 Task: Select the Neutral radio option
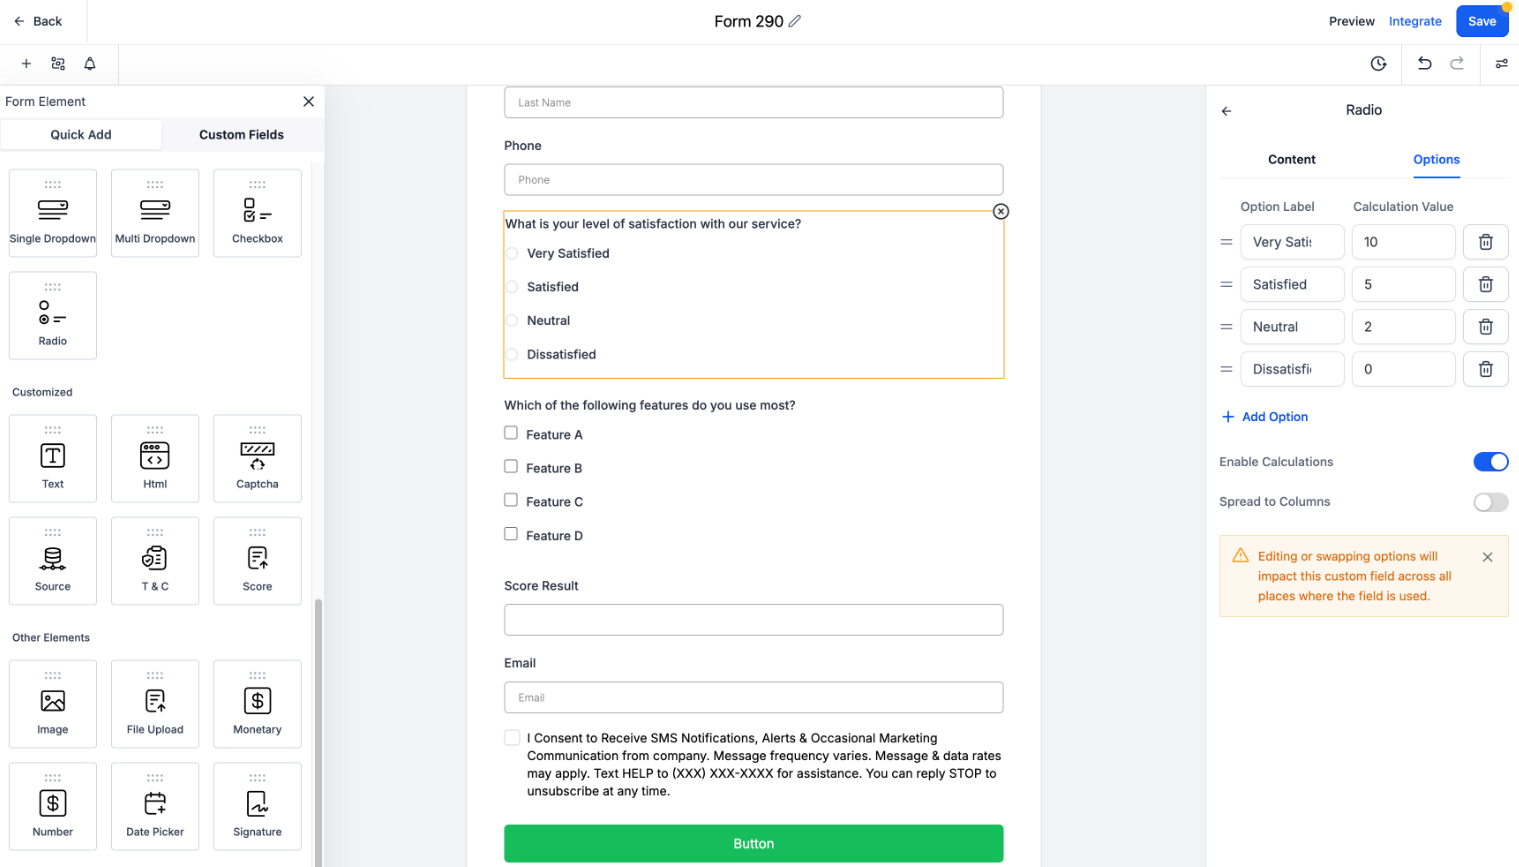point(512,321)
